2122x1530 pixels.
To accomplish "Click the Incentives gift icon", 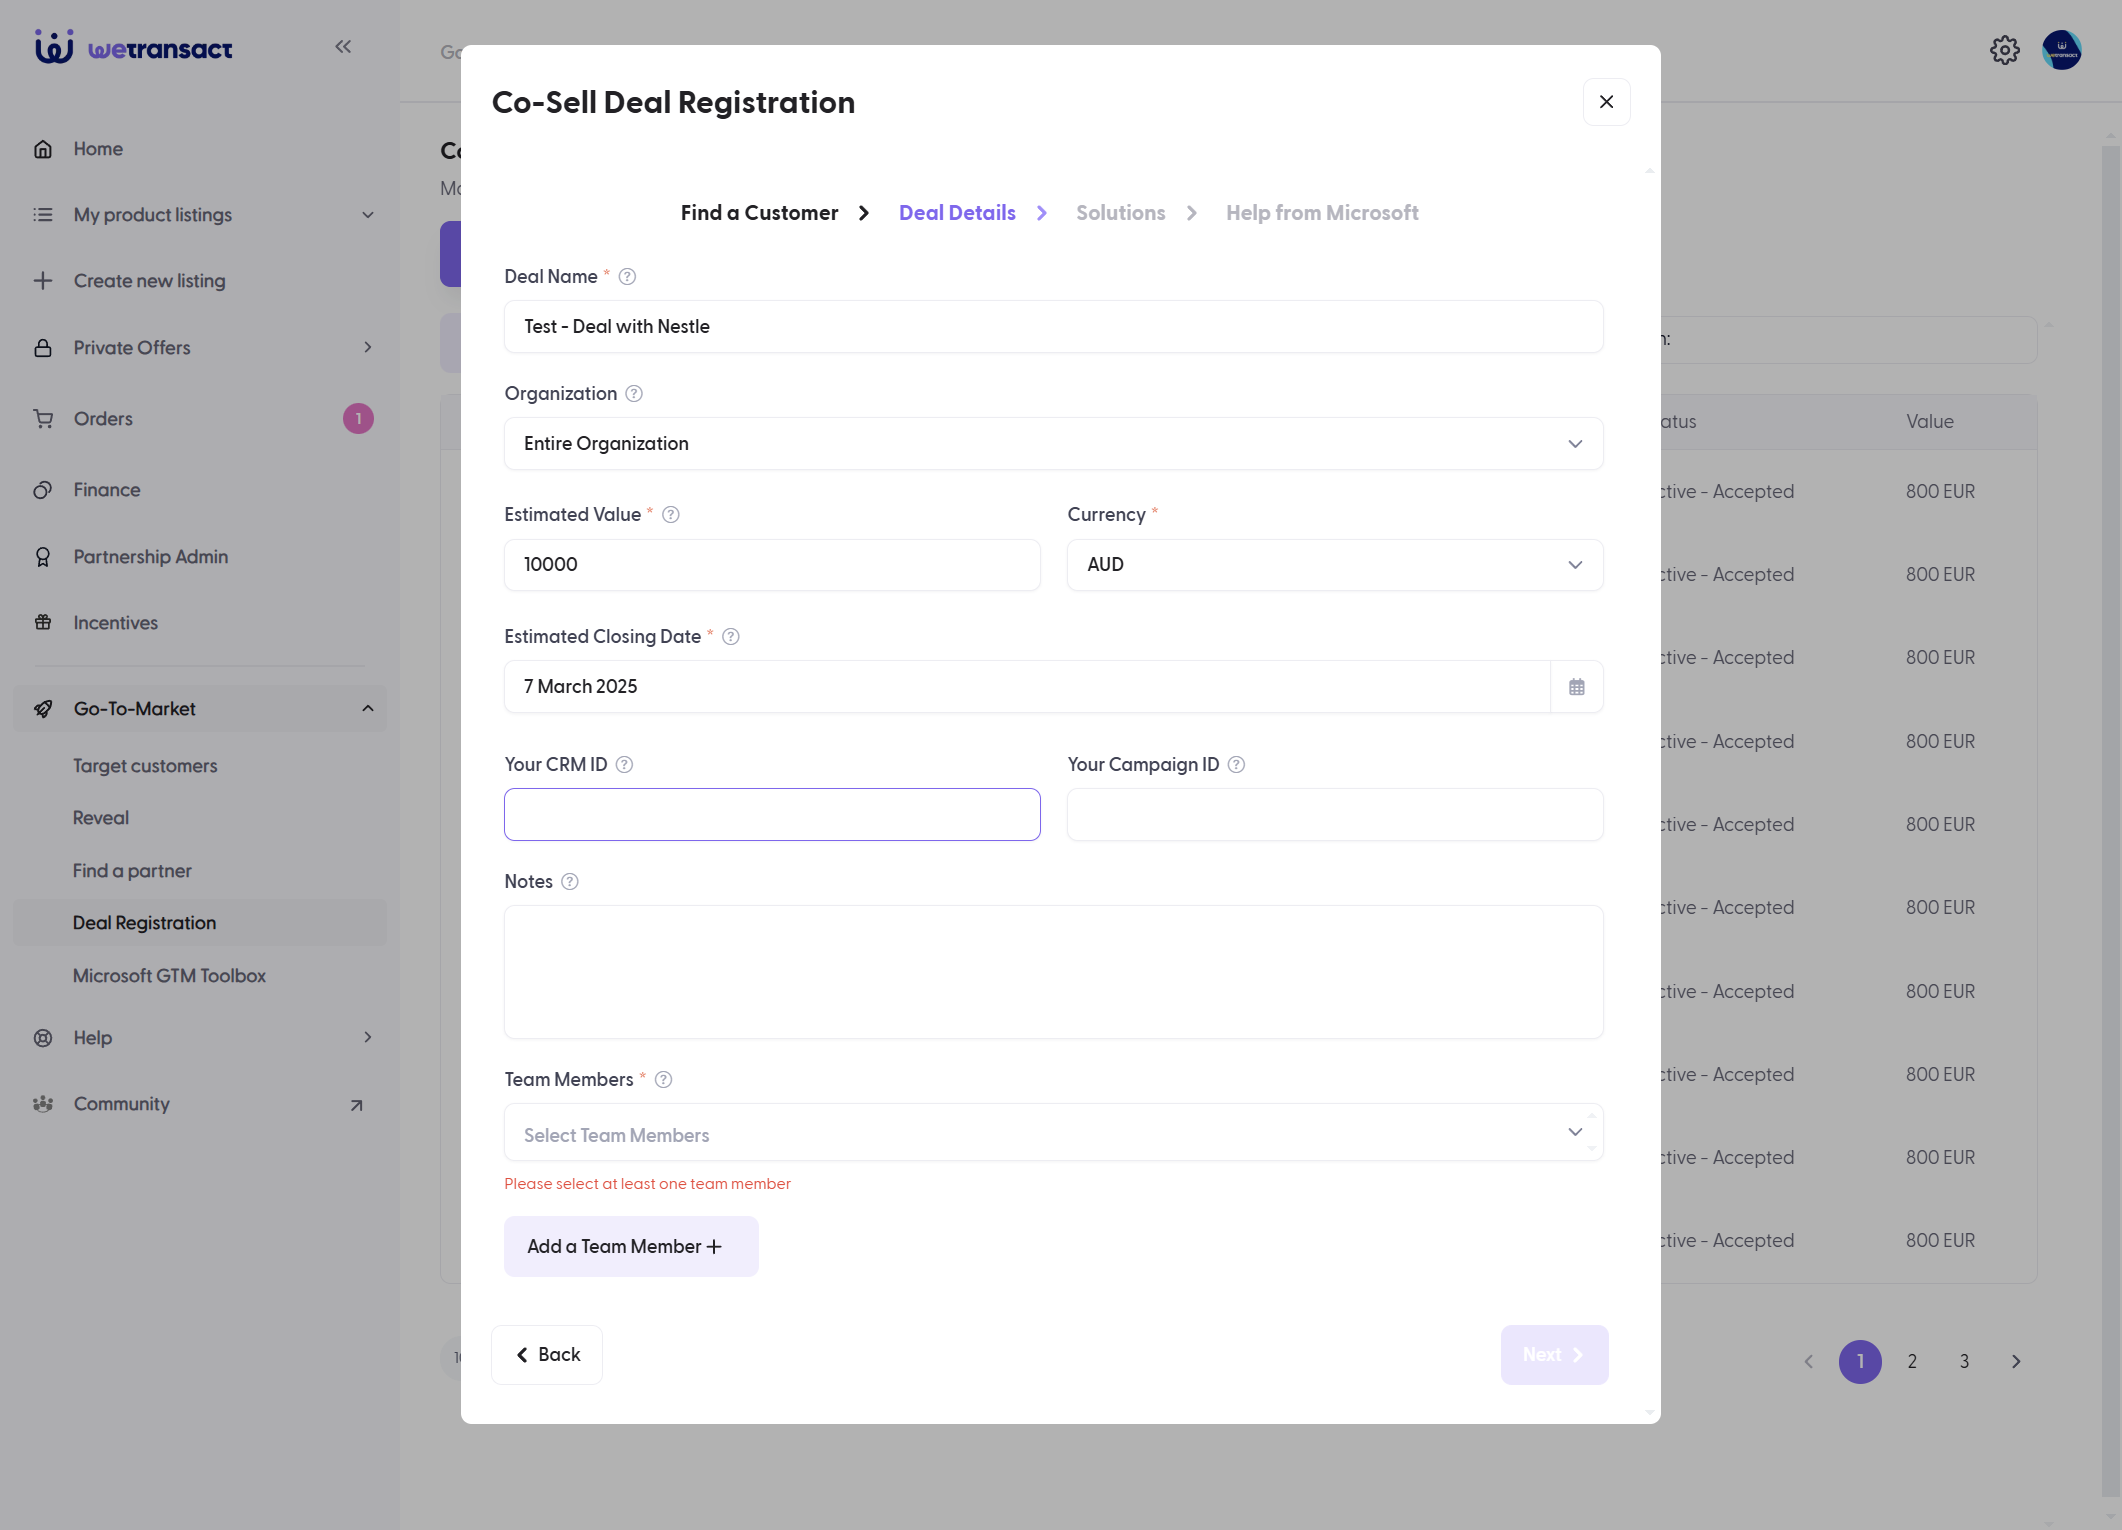I will (43, 623).
